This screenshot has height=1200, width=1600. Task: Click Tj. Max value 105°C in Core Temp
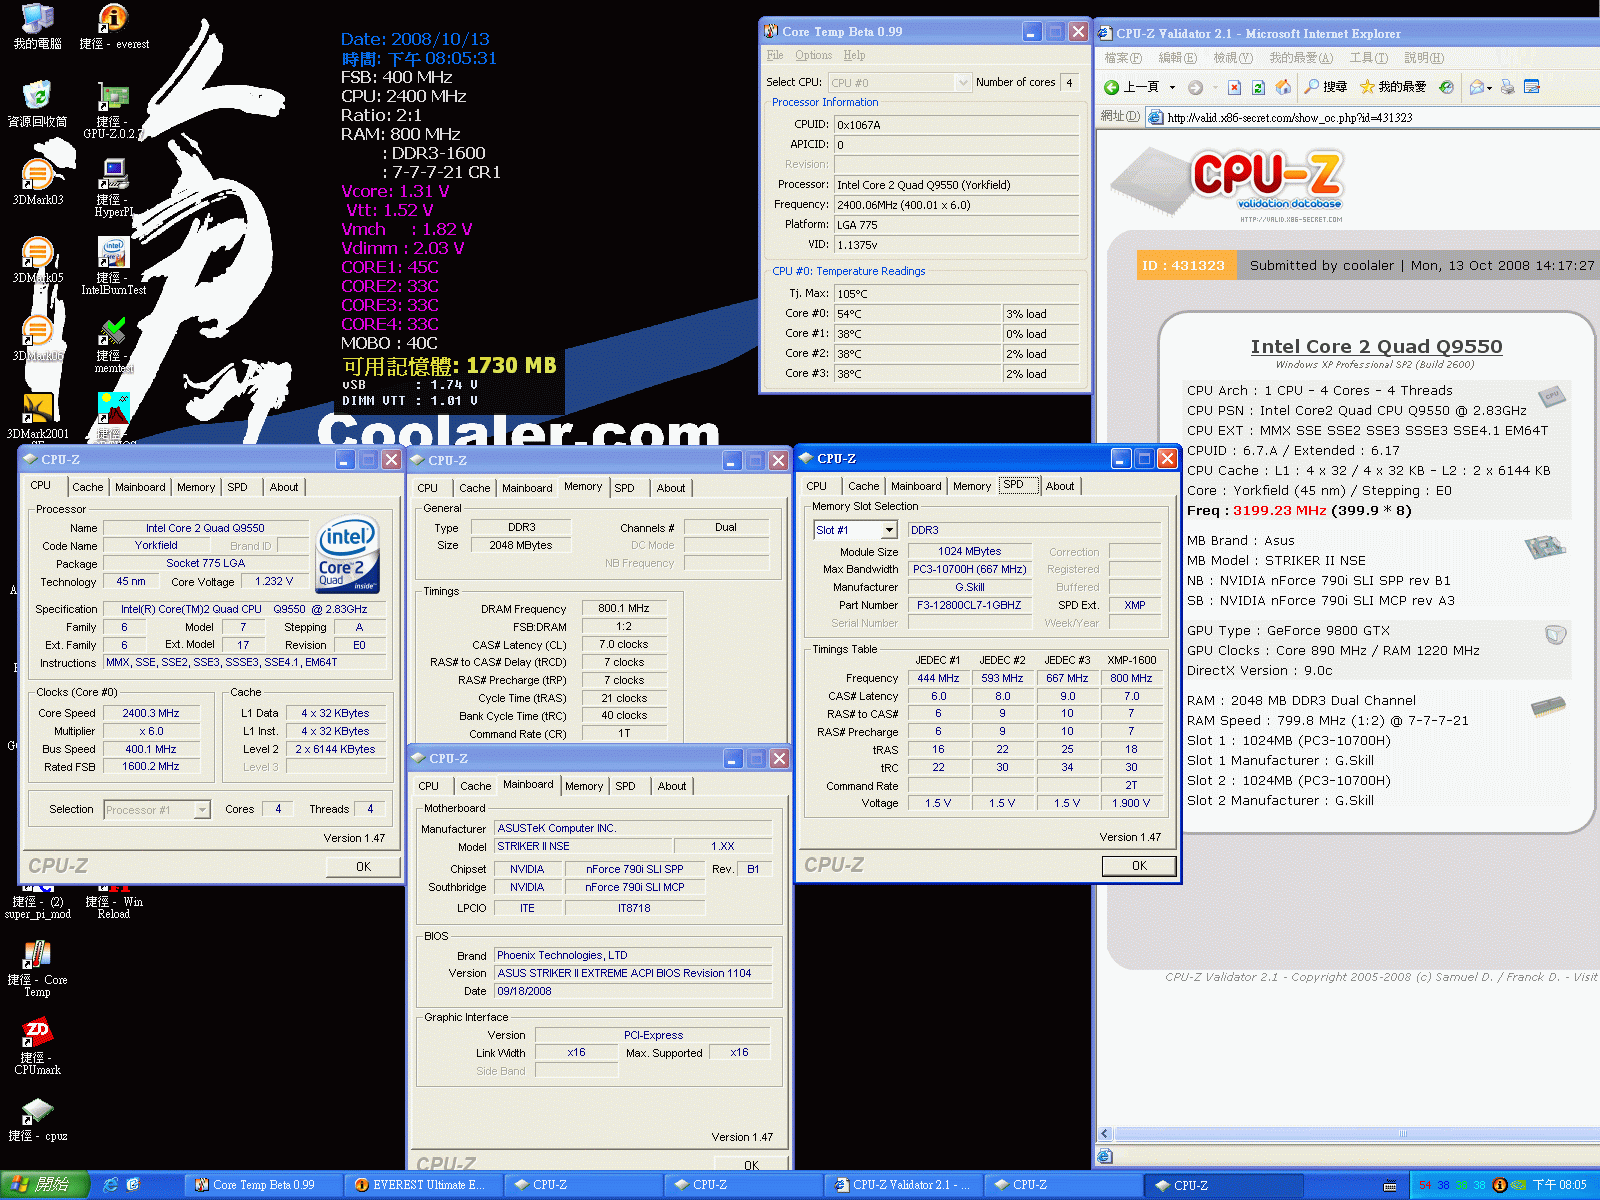click(956, 294)
